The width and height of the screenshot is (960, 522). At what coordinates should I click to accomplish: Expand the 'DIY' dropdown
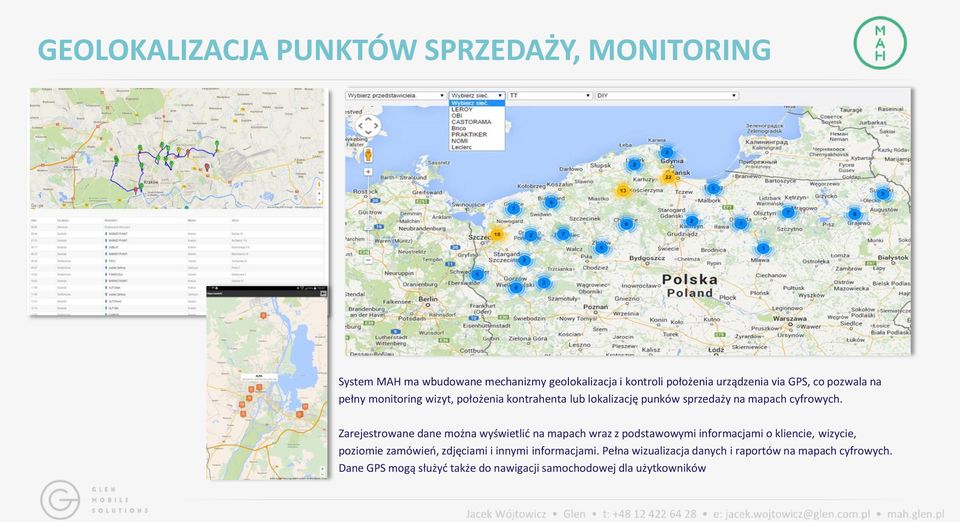(x=666, y=95)
